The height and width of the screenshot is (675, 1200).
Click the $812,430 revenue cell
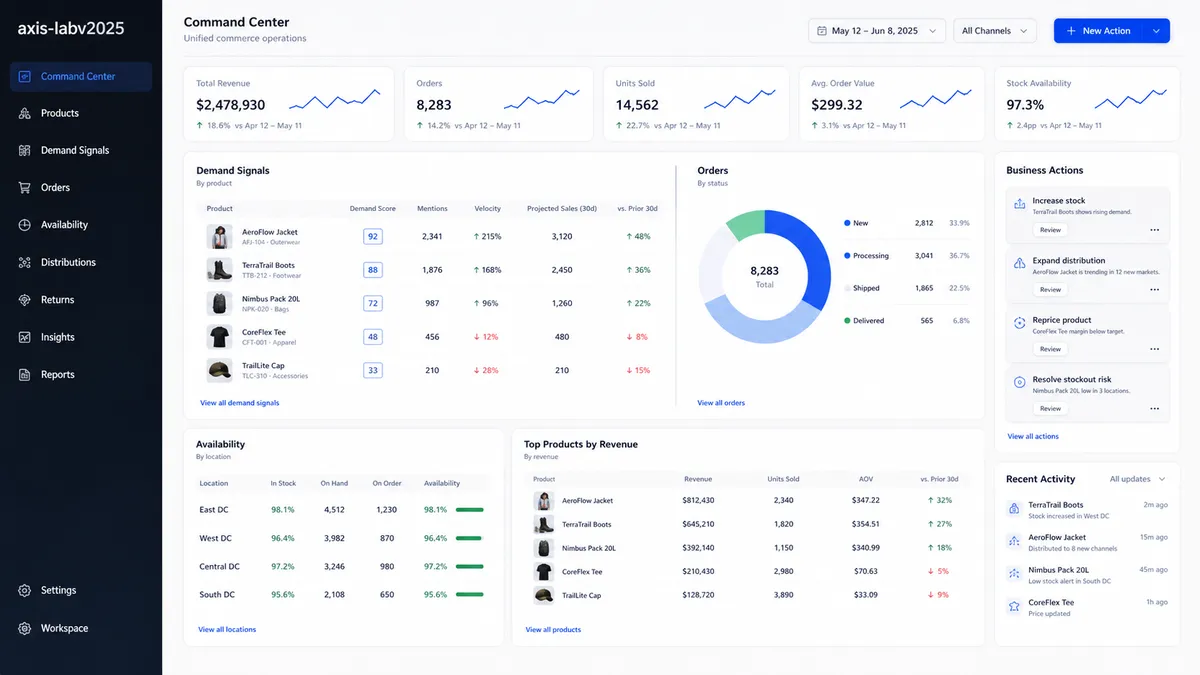click(x=698, y=501)
